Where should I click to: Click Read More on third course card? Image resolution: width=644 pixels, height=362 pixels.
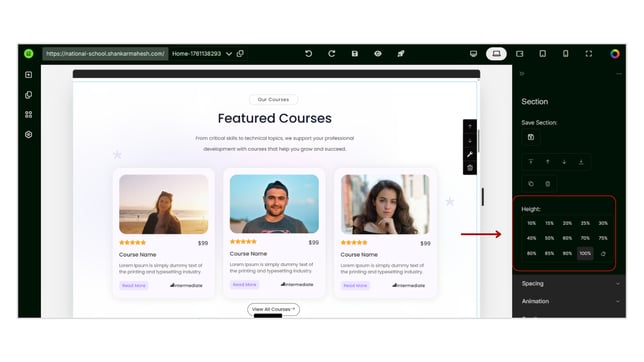click(x=355, y=286)
